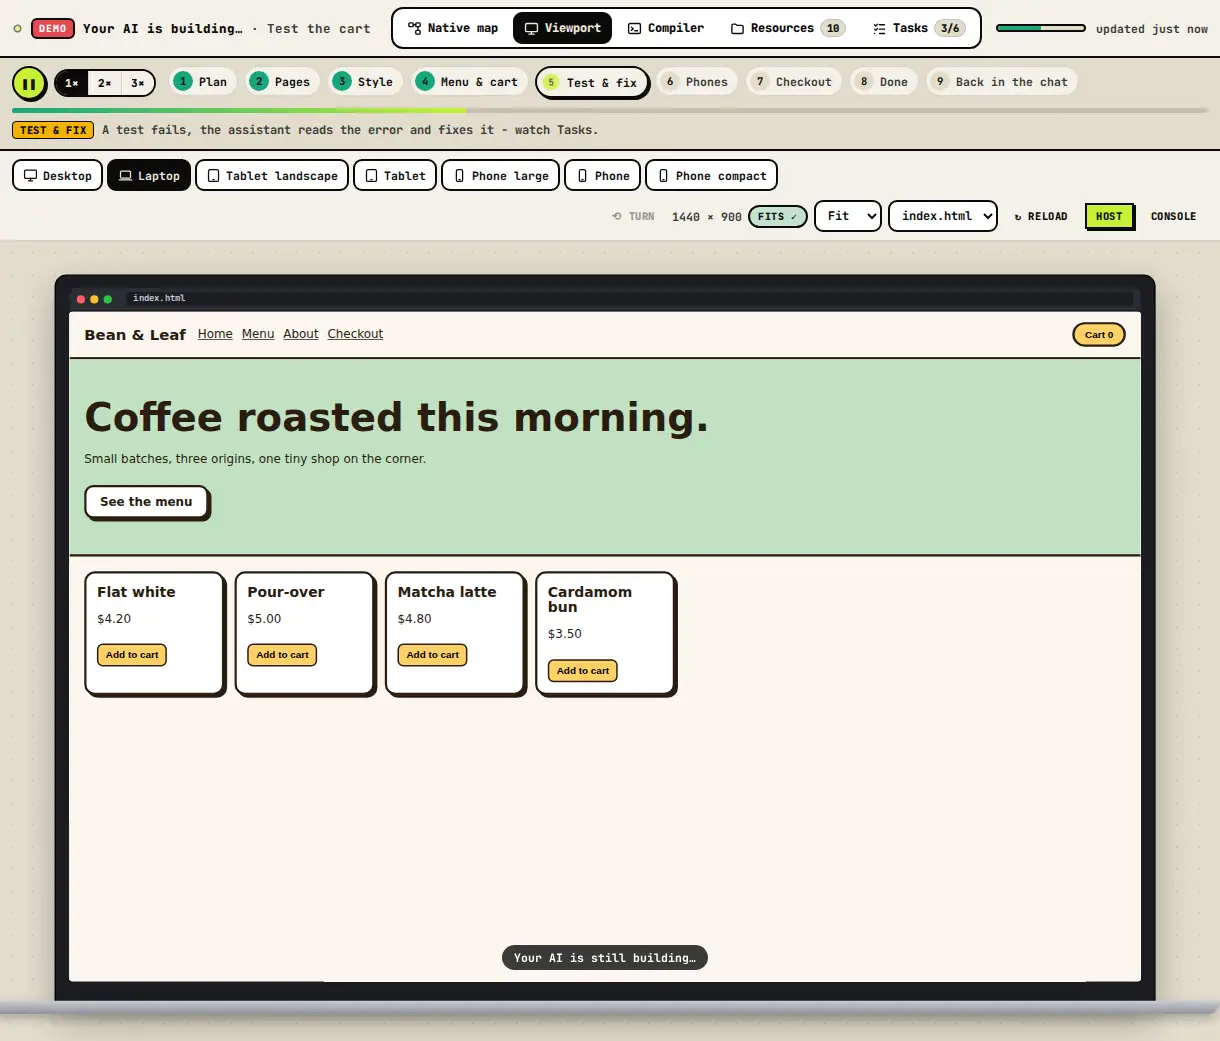The width and height of the screenshot is (1220, 1041).
Task: Open the Fit zoom dropdown
Action: click(848, 216)
